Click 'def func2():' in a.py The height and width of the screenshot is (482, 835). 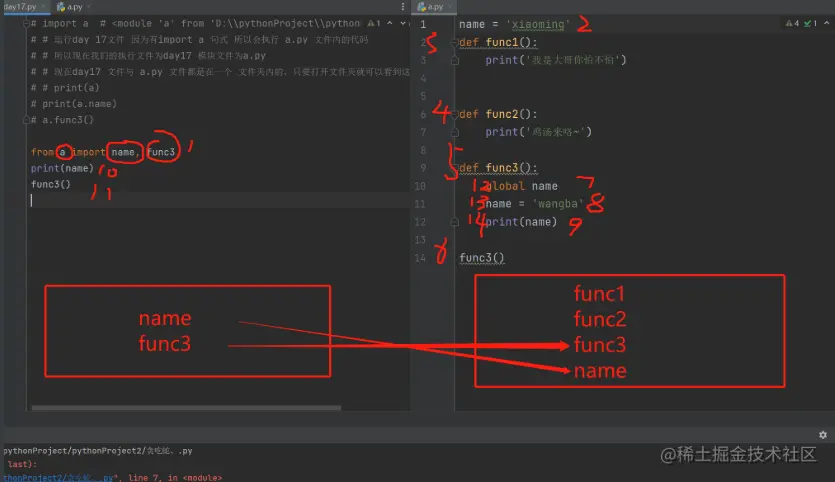498,114
